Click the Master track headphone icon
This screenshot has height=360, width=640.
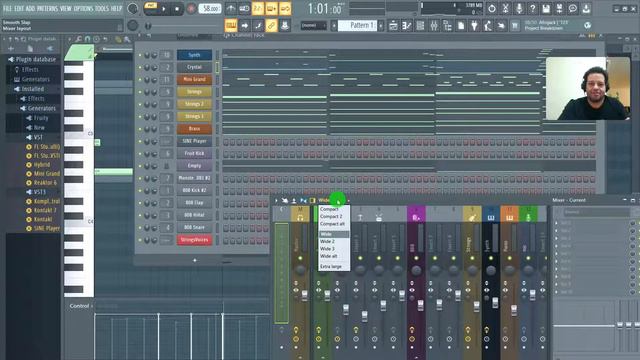coord(300,218)
